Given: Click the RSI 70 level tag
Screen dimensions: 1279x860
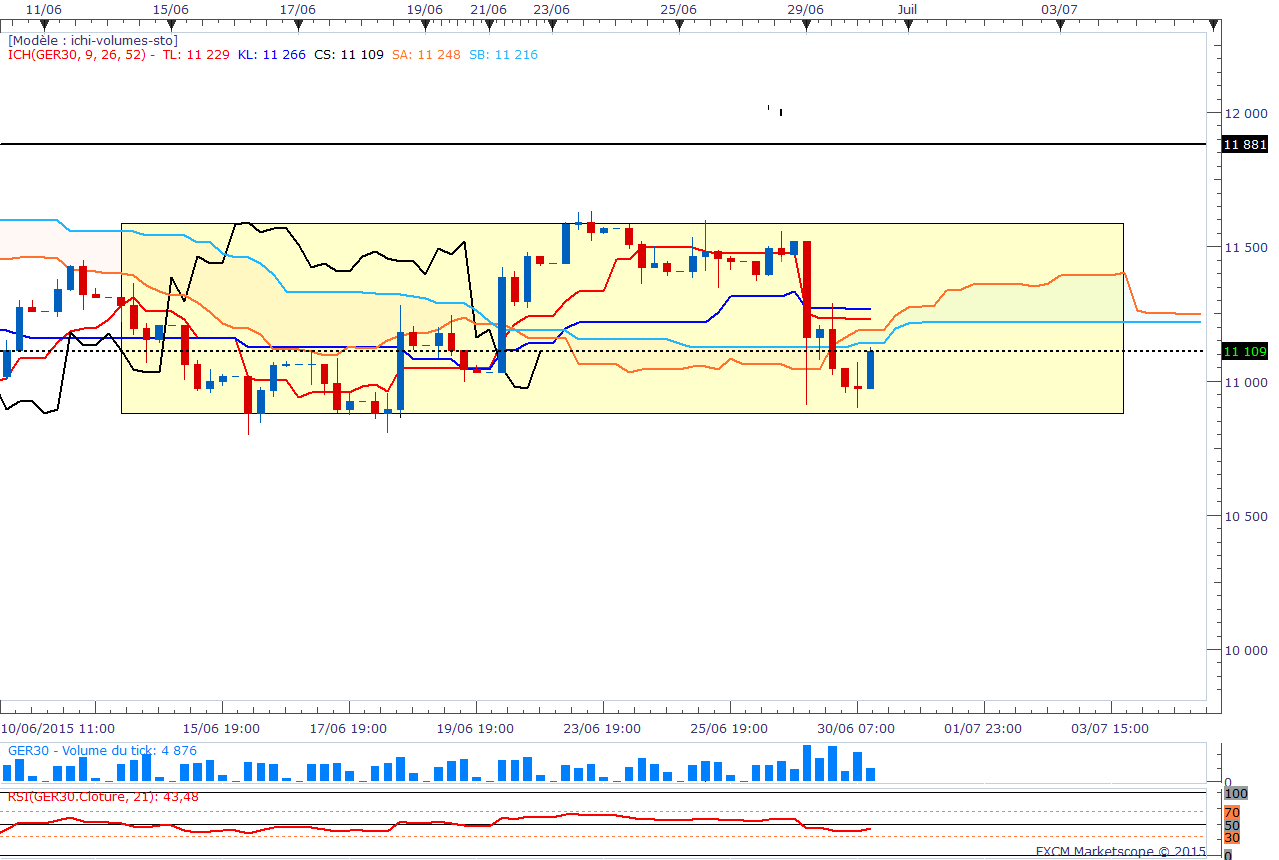Looking at the screenshot, I should click(1232, 812).
